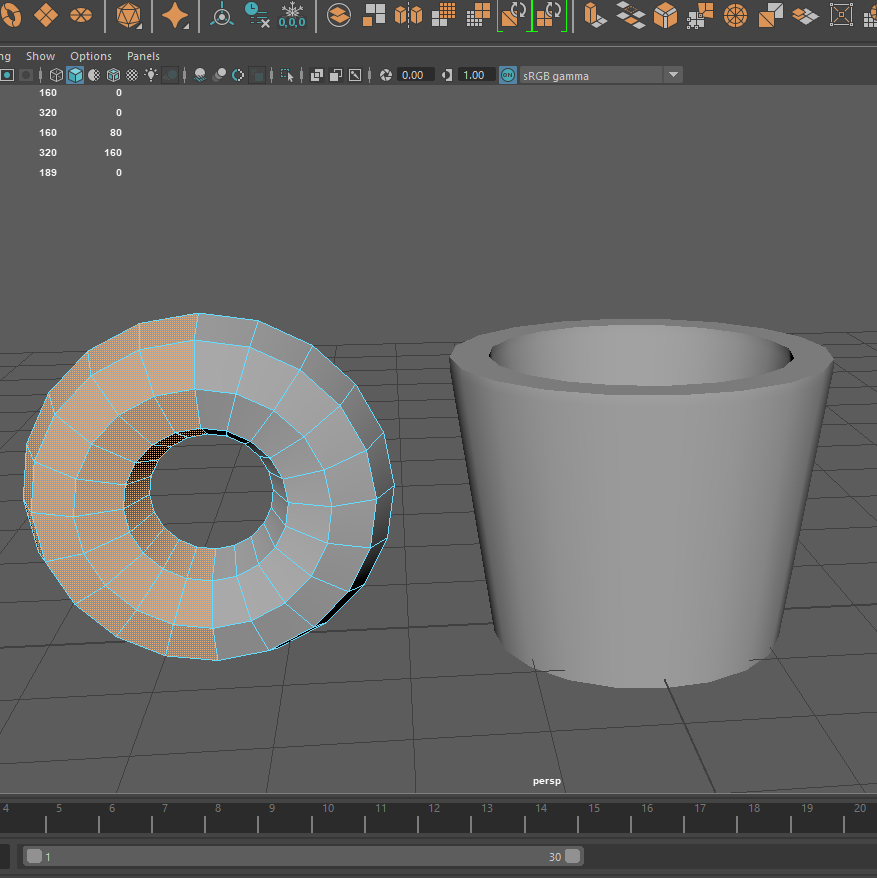
Task: Open the Show menu
Action: click(41, 56)
